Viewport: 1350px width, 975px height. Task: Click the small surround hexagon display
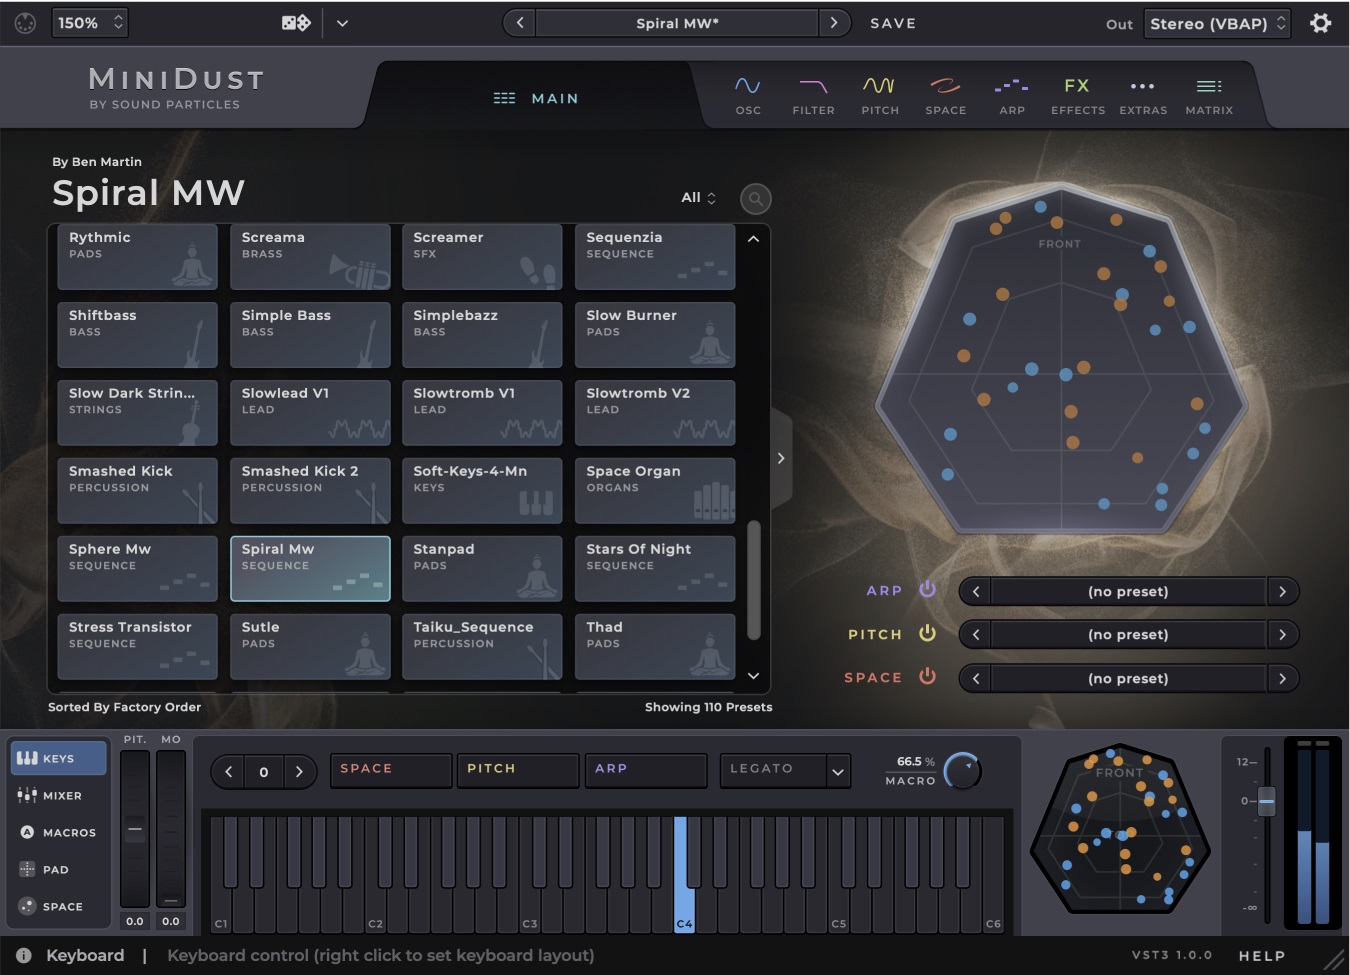(x=1120, y=828)
